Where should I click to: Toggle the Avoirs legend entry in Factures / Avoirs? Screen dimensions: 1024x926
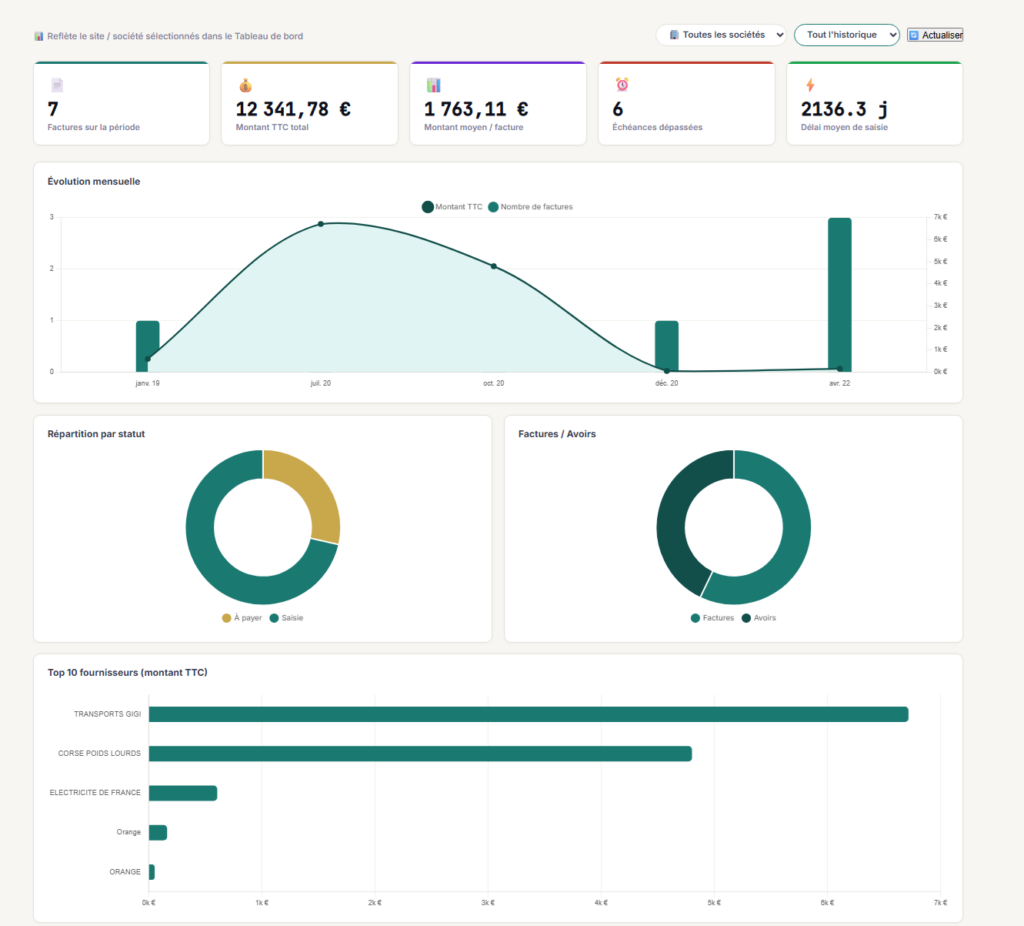click(x=759, y=618)
